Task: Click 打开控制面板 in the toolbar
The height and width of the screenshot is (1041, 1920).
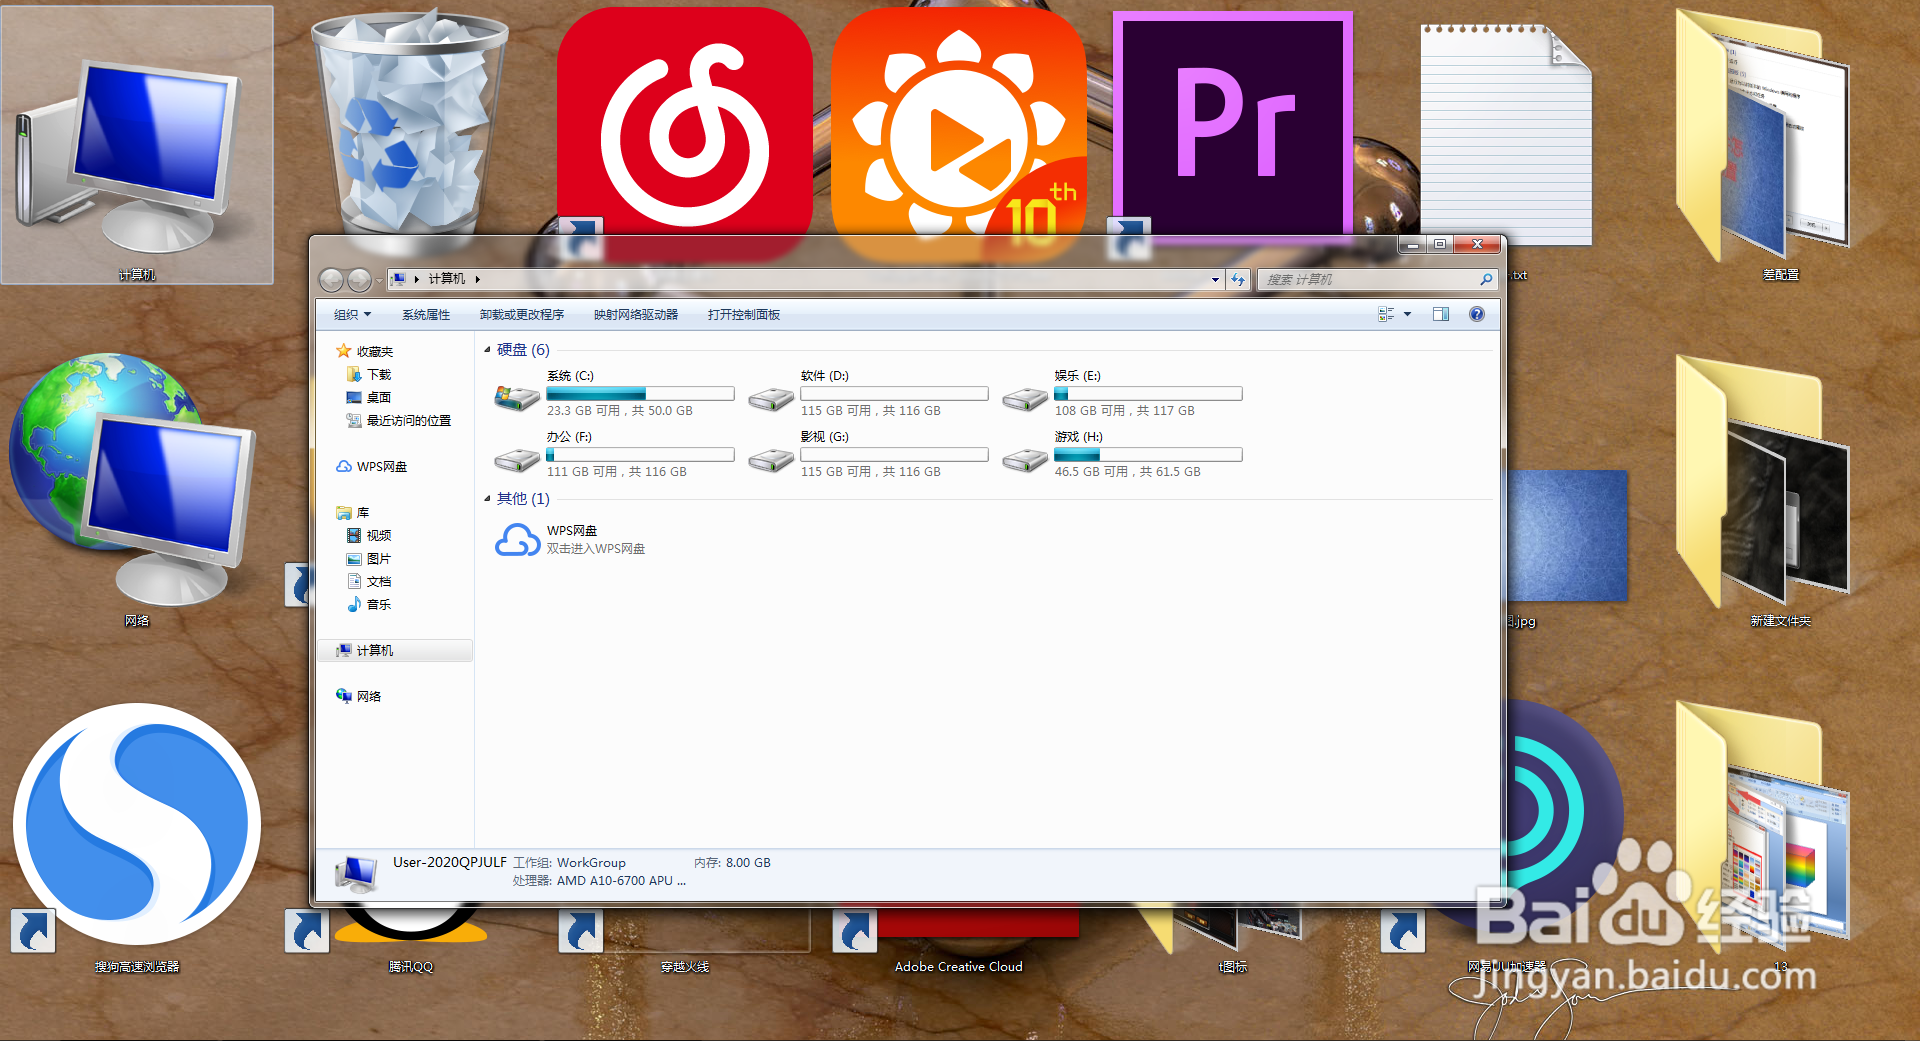Action: pos(744,314)
